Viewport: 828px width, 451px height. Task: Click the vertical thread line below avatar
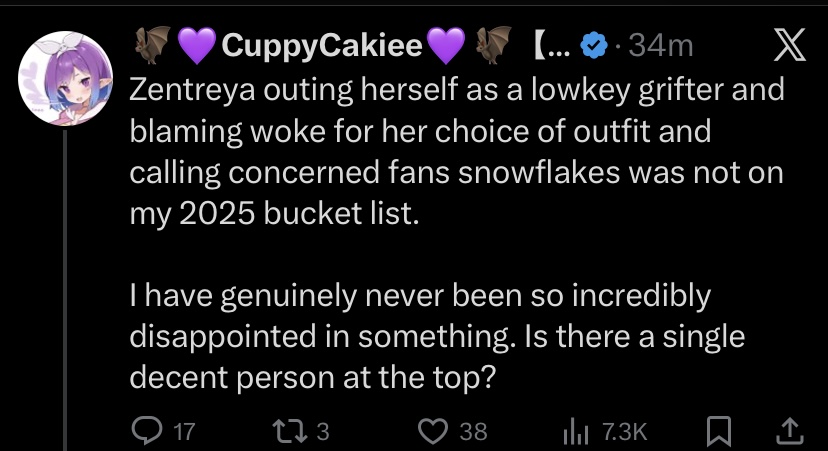(65, 290)
